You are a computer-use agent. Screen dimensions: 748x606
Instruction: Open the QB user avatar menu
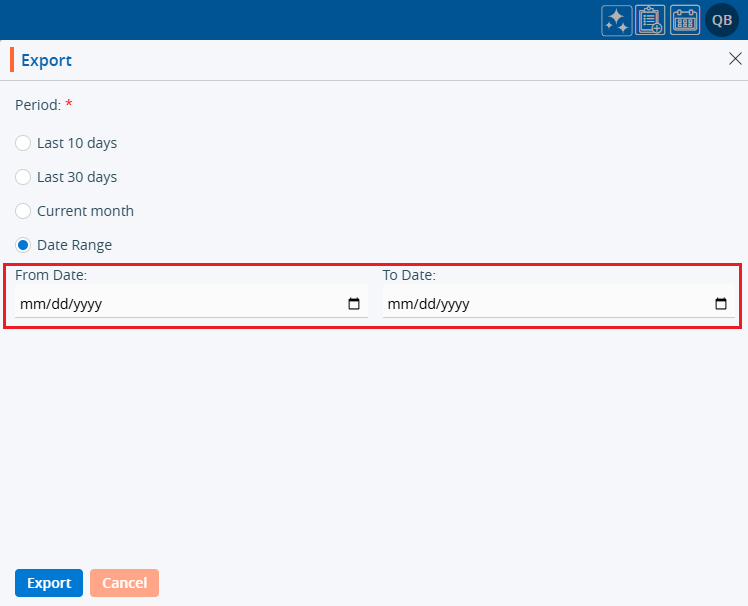click(722, 21)
